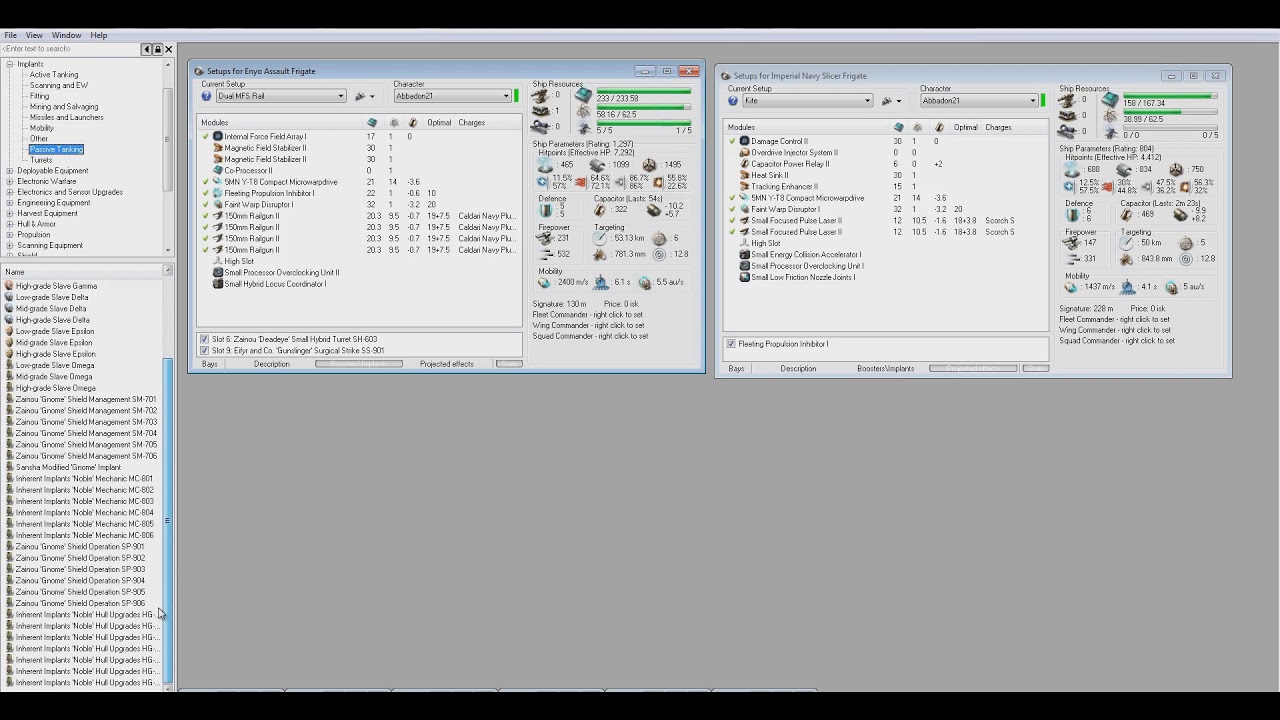This screenshot has width=1280, height=720.
Task: Click the CPU column header icon in Slicer window
Action: point(898,127)
